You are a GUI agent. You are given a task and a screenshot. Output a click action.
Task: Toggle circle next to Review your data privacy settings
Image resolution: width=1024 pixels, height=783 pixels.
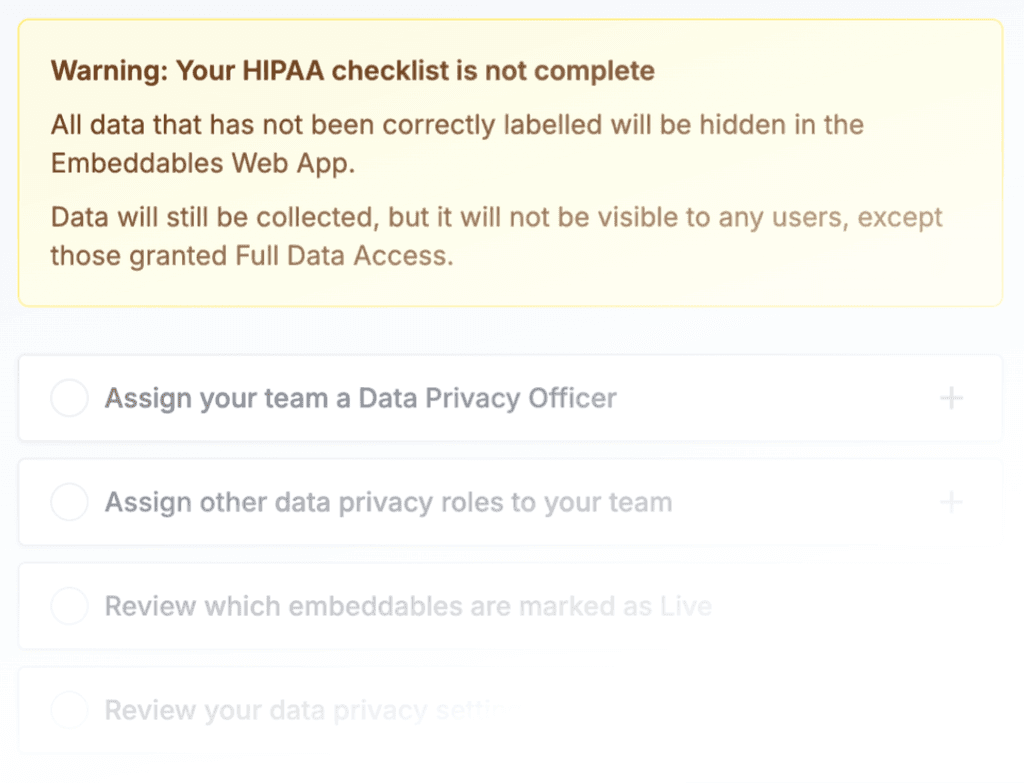tap(69, 710)
